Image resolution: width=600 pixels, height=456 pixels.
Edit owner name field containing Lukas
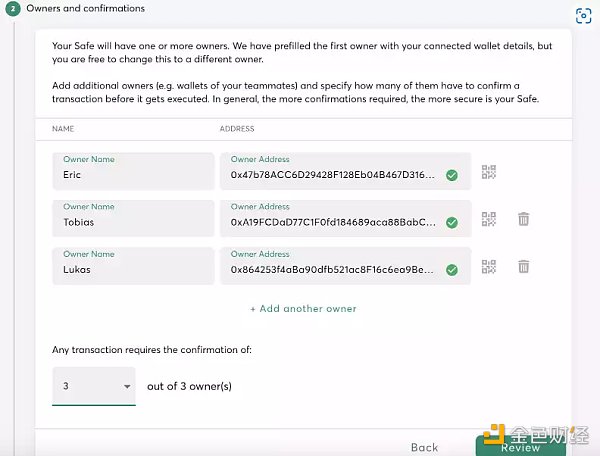pyautogui.click(x=133, y=266)
